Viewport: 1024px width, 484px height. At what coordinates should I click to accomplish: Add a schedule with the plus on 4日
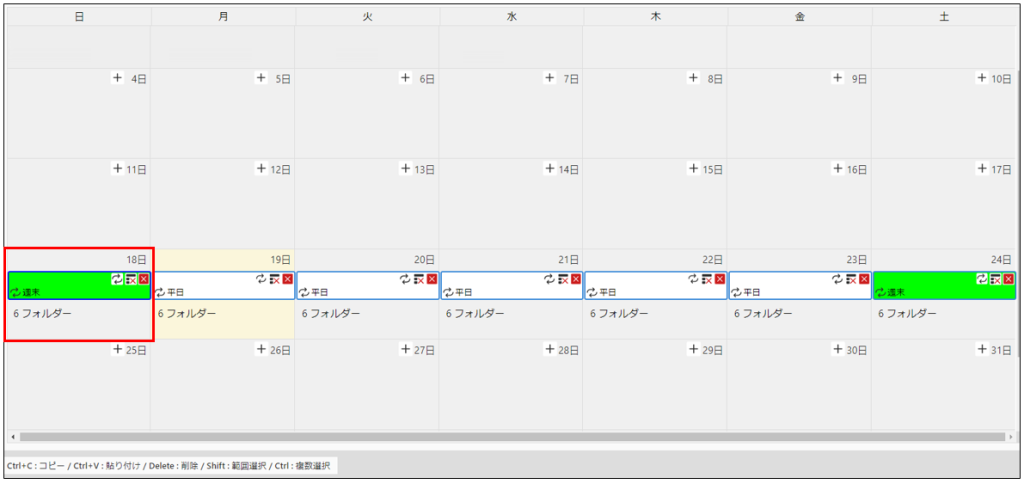click(118, 78)
